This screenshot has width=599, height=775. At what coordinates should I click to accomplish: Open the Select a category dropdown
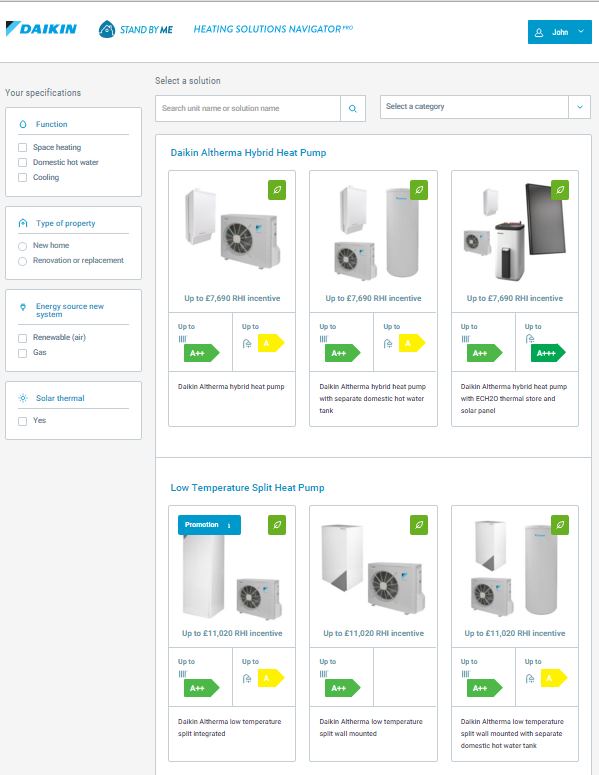pyautogui.click(x=485, y=107)
